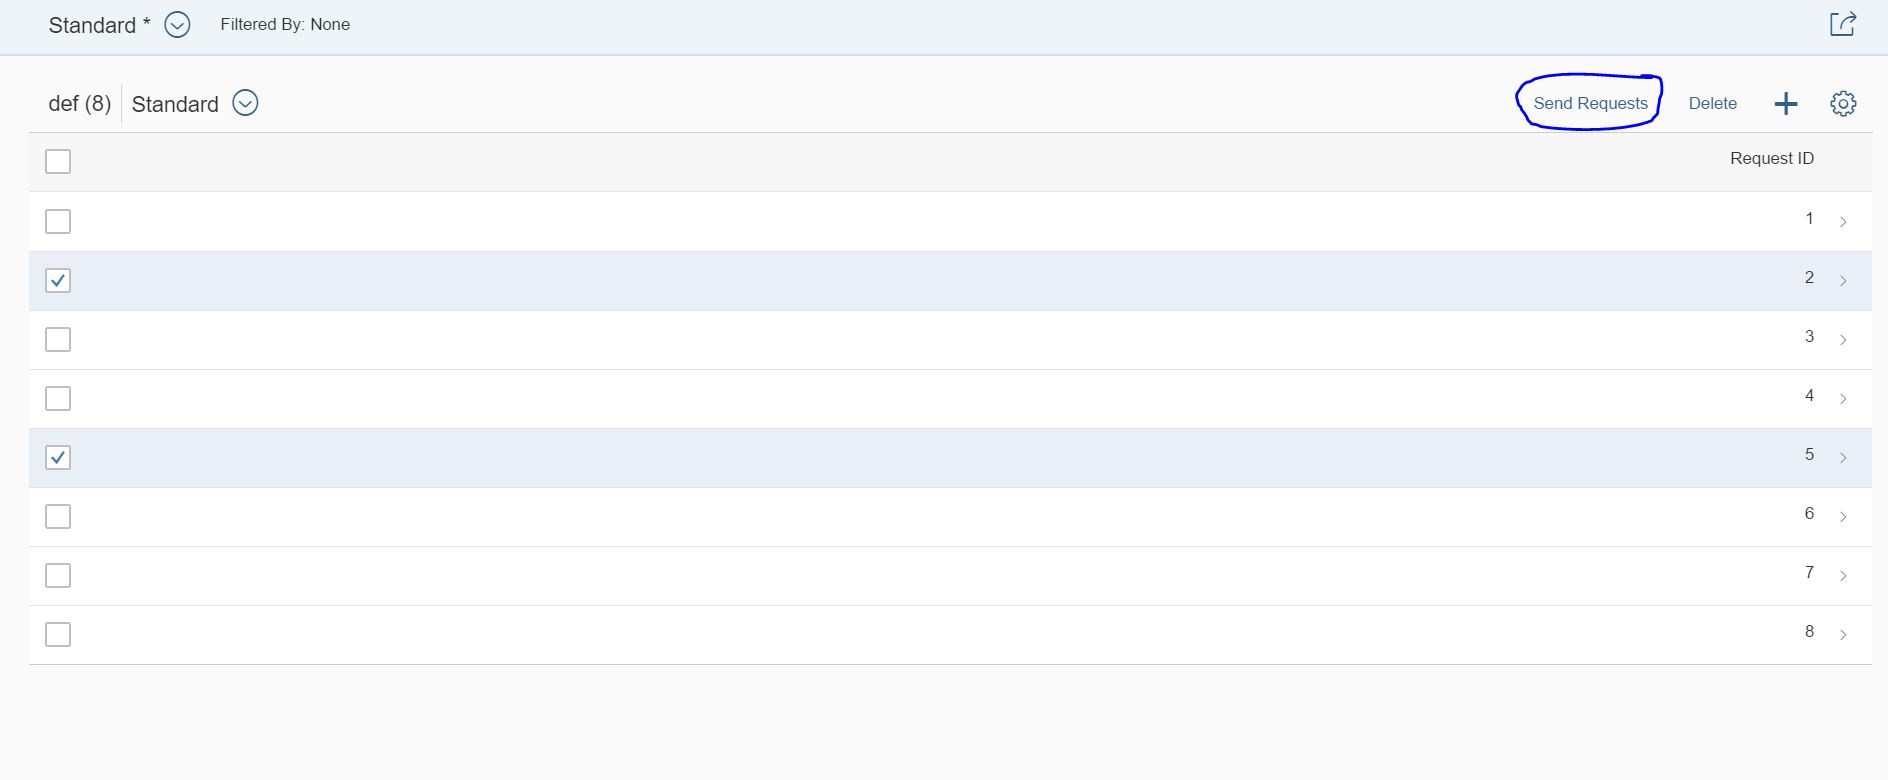Open the chevron arrow for Request ID 1
Image resolution: width=1888 pixels, height=780 pixels.
pos(1844,221)
